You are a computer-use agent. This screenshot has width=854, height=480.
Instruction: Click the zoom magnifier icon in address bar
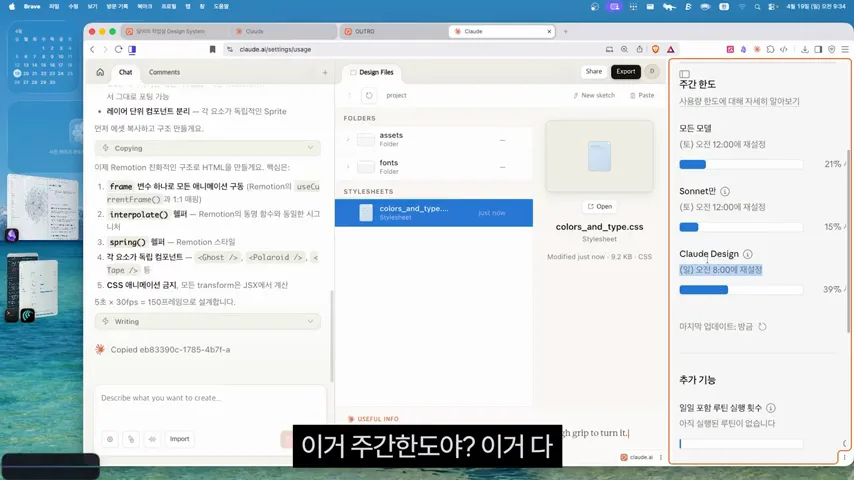tap(624, 49)
